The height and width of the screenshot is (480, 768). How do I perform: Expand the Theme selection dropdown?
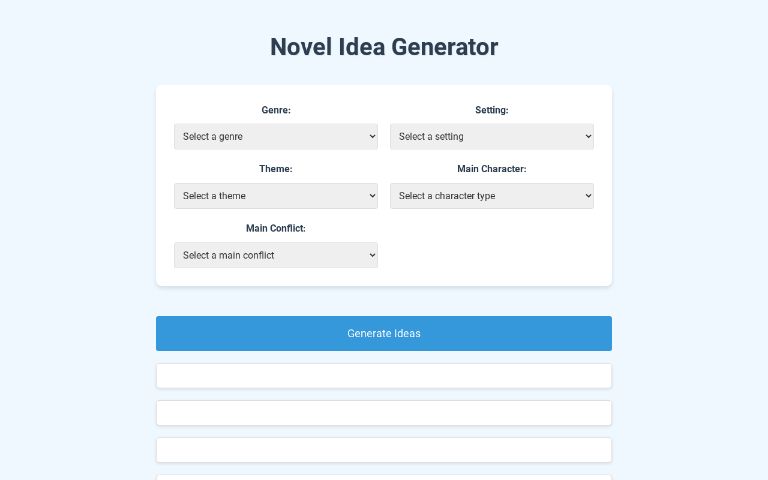(x=275, y=196)
